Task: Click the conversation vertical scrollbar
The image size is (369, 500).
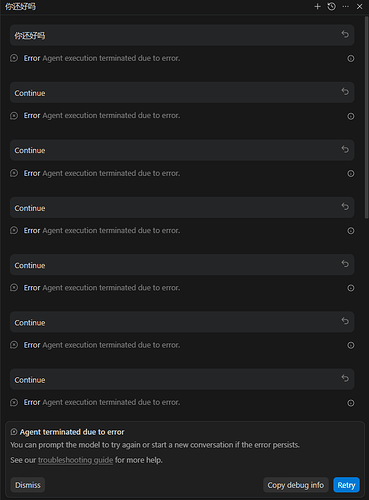Action: pos(366,117)
